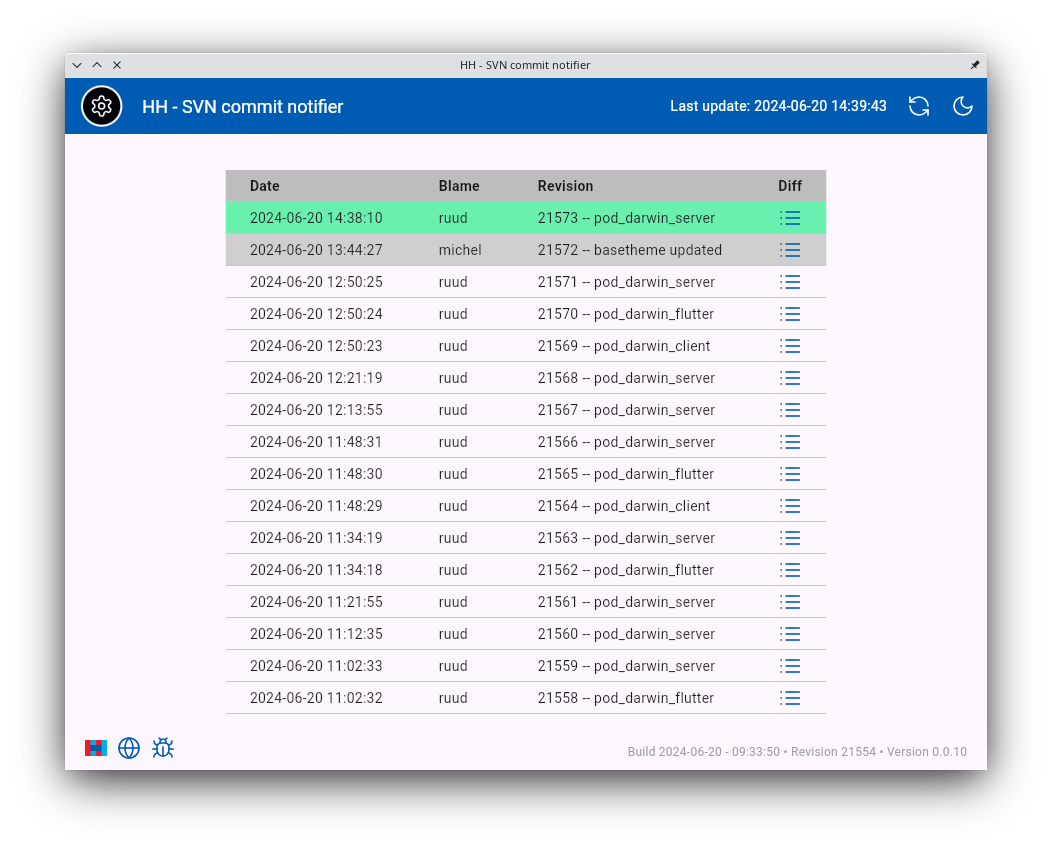Open diff for revision 21572 basetheme updated
The height and width of the screenshot is (847, 1052).
(x=790, y=250)
